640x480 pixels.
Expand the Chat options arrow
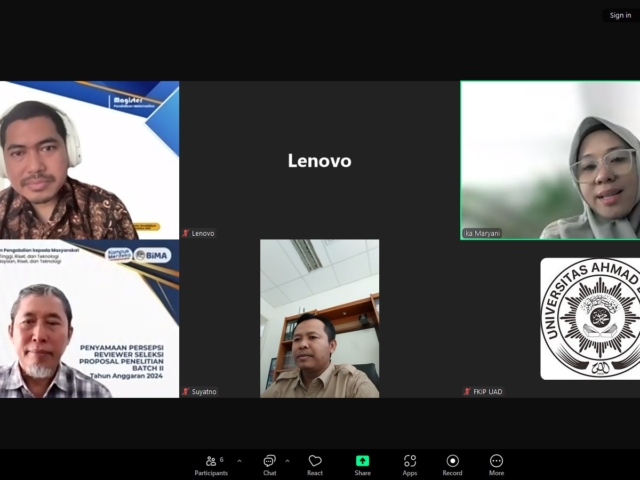coord(287,461)
